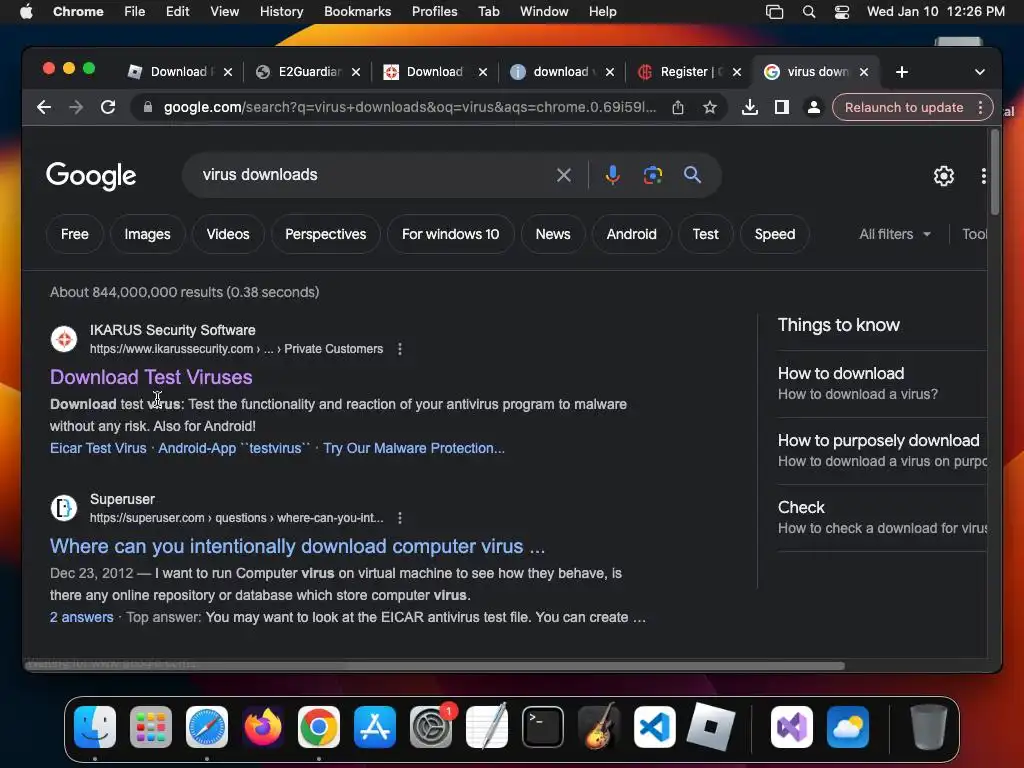Viewport: 1024px width, 768px height.
Task: Launch Safari from the Dock
Action: (207, 727)
